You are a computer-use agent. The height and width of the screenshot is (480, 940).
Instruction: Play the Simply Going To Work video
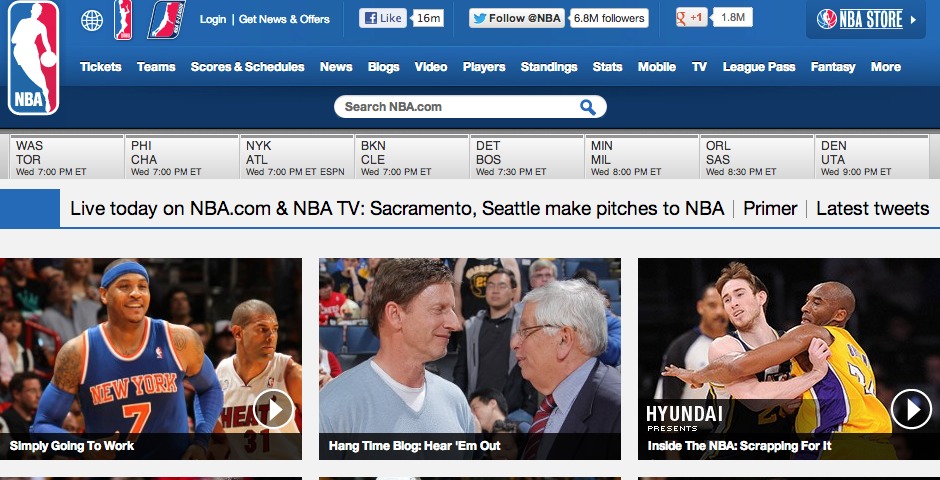click(x=273, y=409)
